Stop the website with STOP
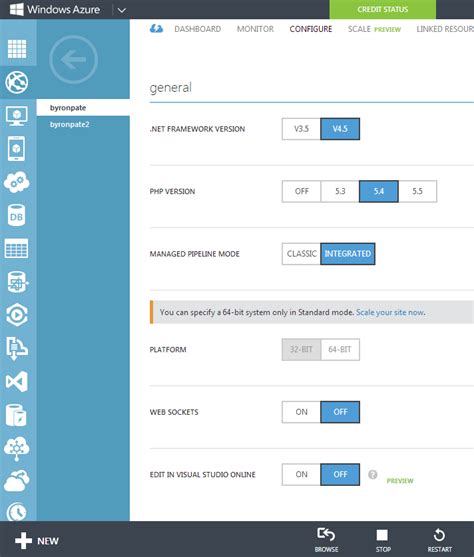Screen dimensions: 474x557 (383, 540)
